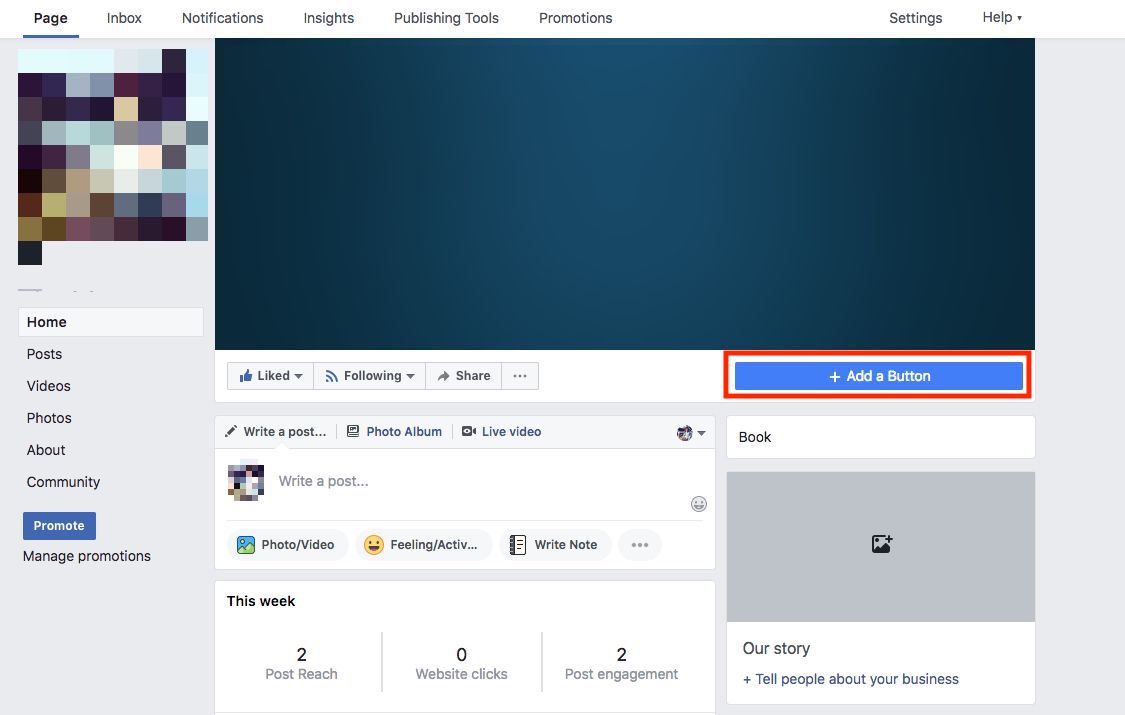The image size is (1125, 715).
Task: Expand the Help dropdown menu
Action: pyautogui.click(x=1002, y=17)
